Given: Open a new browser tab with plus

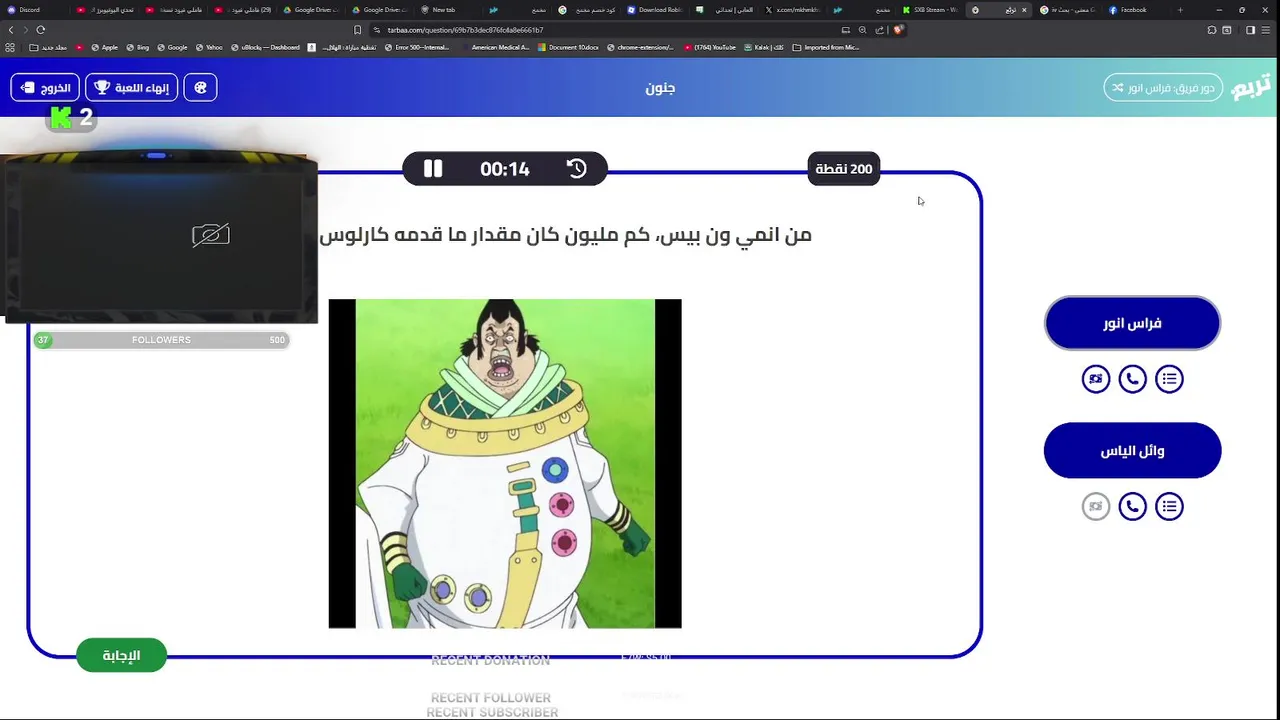Looking at the screenshot, I should click(x=1180, y=10).
